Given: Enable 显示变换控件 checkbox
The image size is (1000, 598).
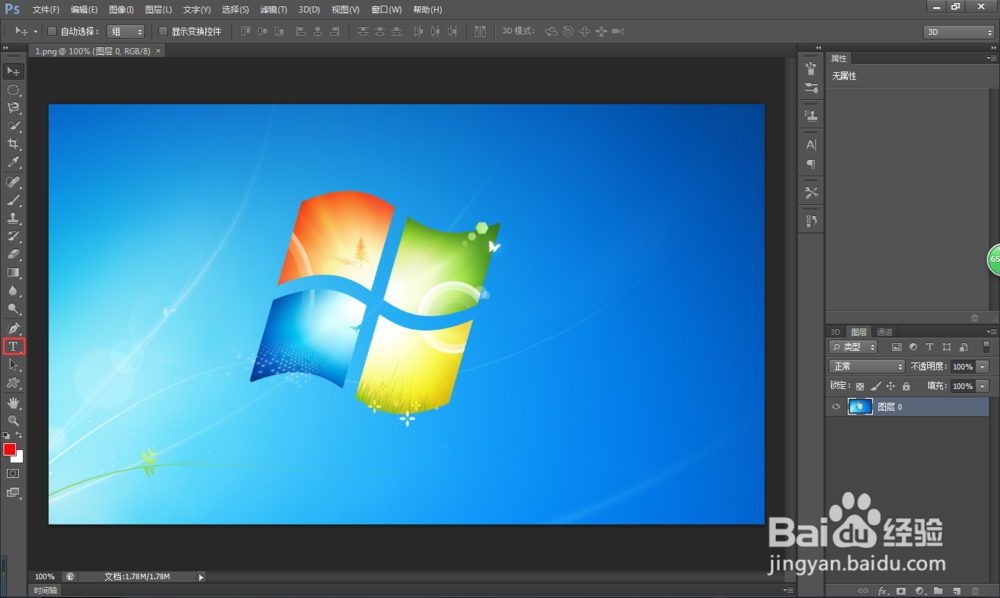Looking at the screenshot, I should [x=163, y=31].
